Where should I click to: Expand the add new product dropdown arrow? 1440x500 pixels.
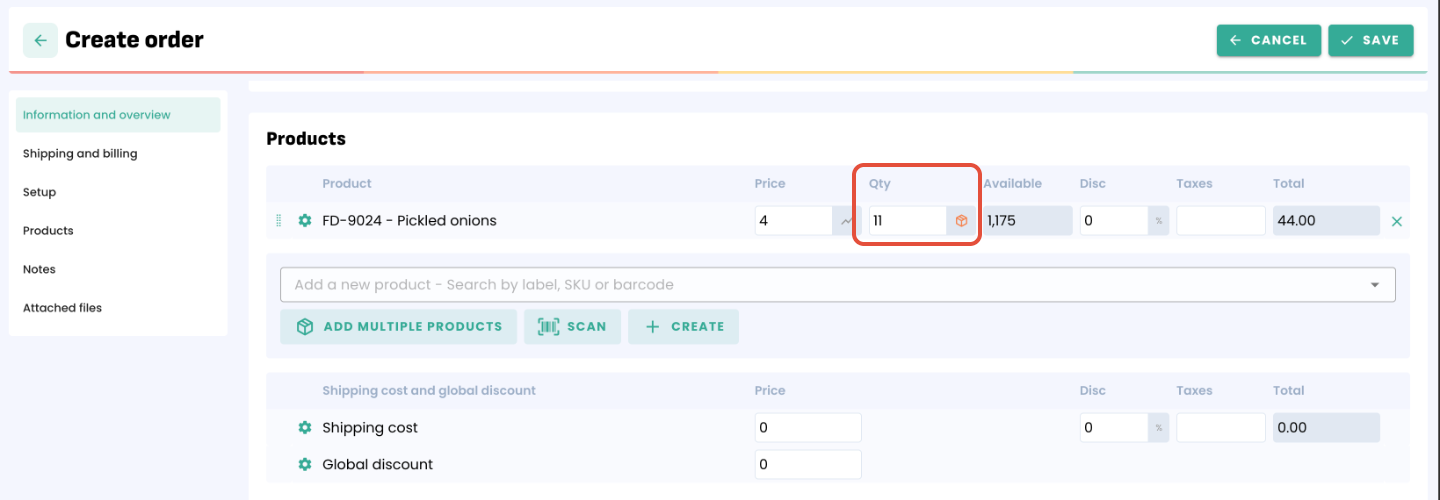click(1375, 285)
